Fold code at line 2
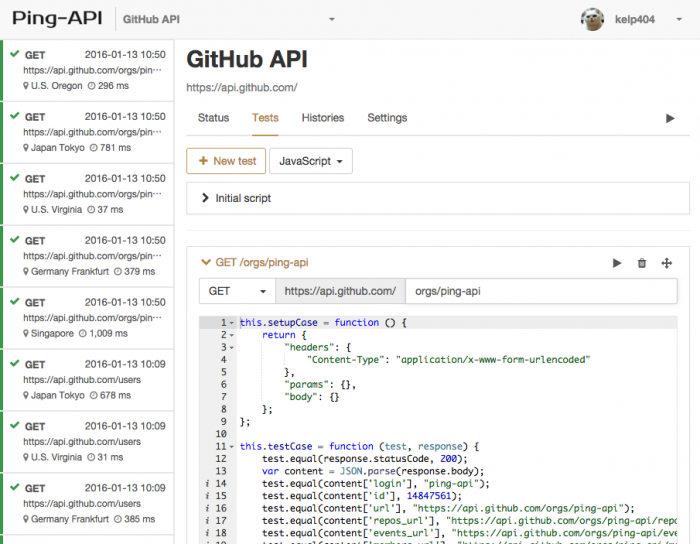The width and height of the screenshot is (700, 544). [232, 335]
